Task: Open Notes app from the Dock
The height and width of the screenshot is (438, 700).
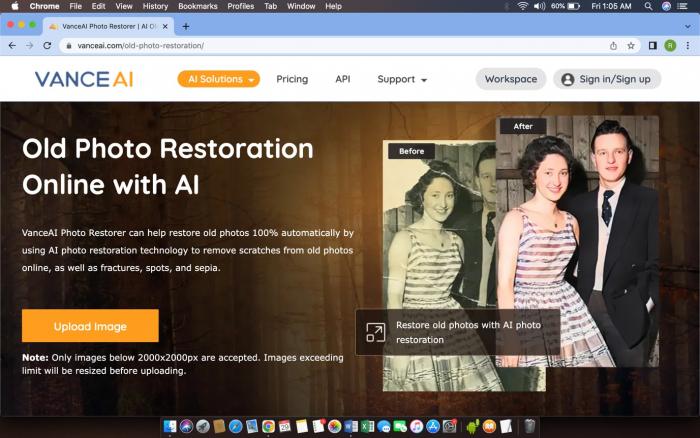Action: (302, 427)
